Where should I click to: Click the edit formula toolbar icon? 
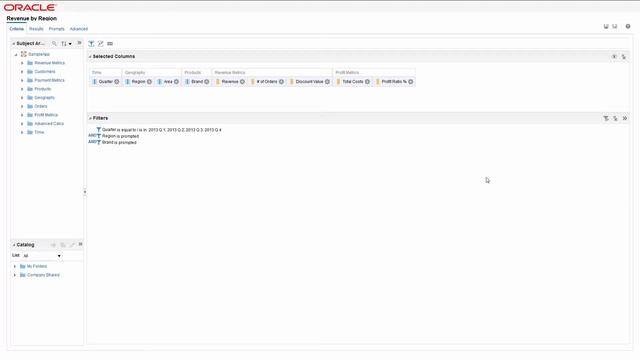[100, 44]
